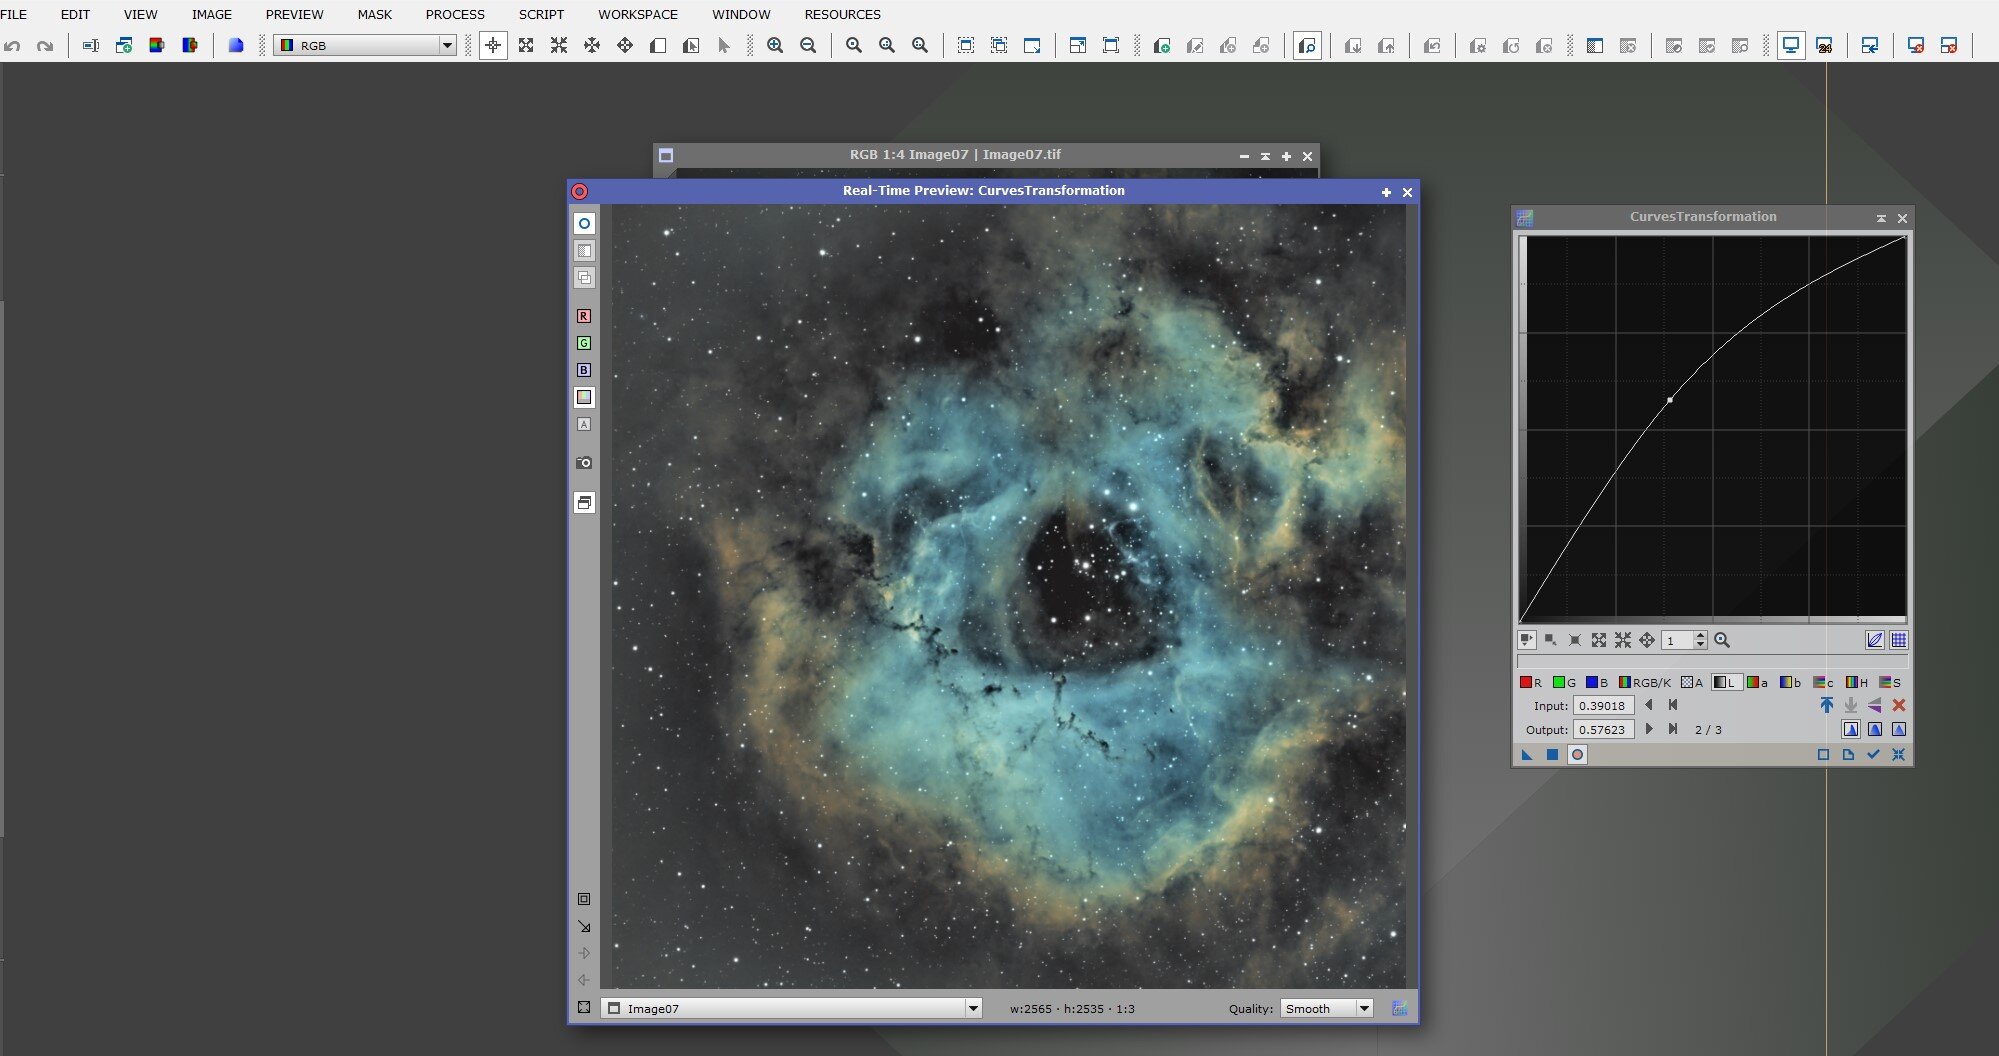The height and width of the screenshot is (1056, 1999).
Task: Click the curve magnifier zoom icon
Action: pyautogui.click(x=1722, y=641)
